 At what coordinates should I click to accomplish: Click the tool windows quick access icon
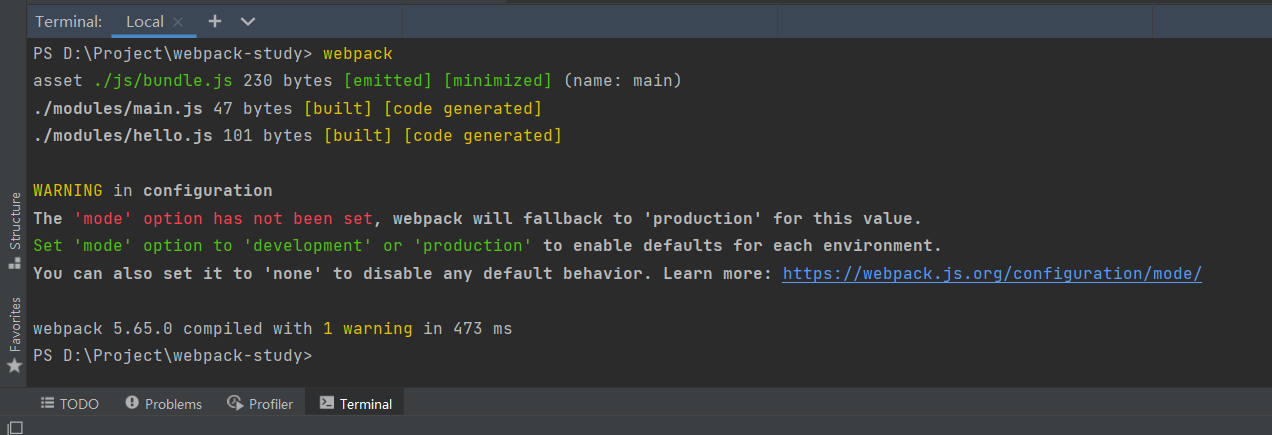pyautogui.click(x=14, y=427)
